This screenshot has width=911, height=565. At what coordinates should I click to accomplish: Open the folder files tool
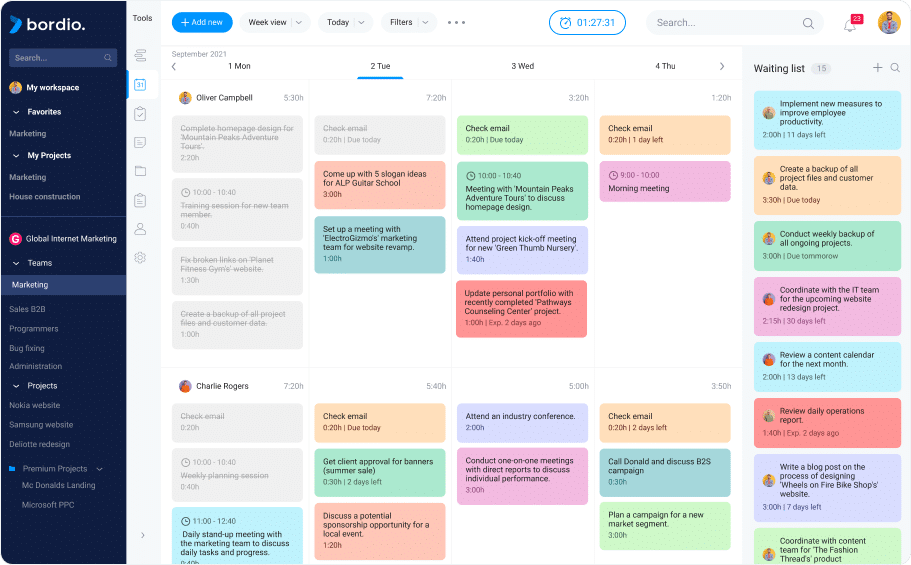coord(140,171)
